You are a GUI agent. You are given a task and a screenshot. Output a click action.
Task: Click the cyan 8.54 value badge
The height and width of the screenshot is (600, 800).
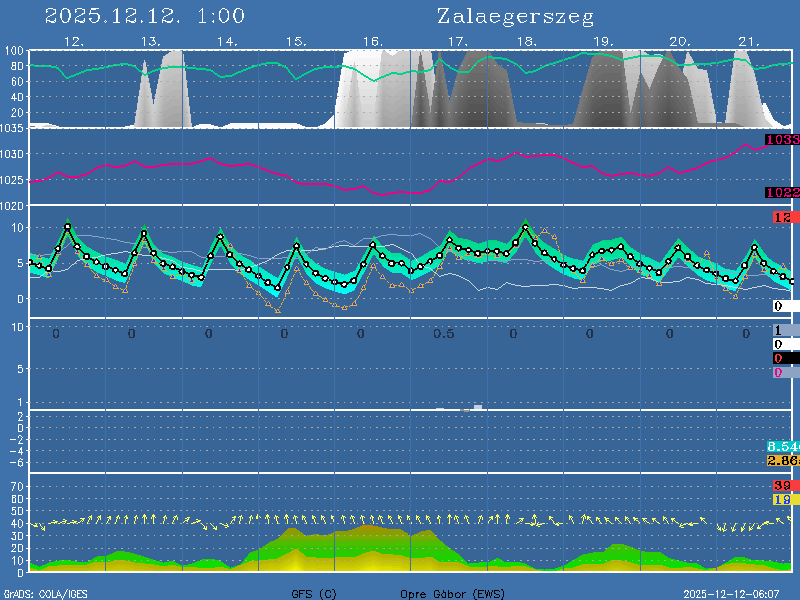(782, 446)
